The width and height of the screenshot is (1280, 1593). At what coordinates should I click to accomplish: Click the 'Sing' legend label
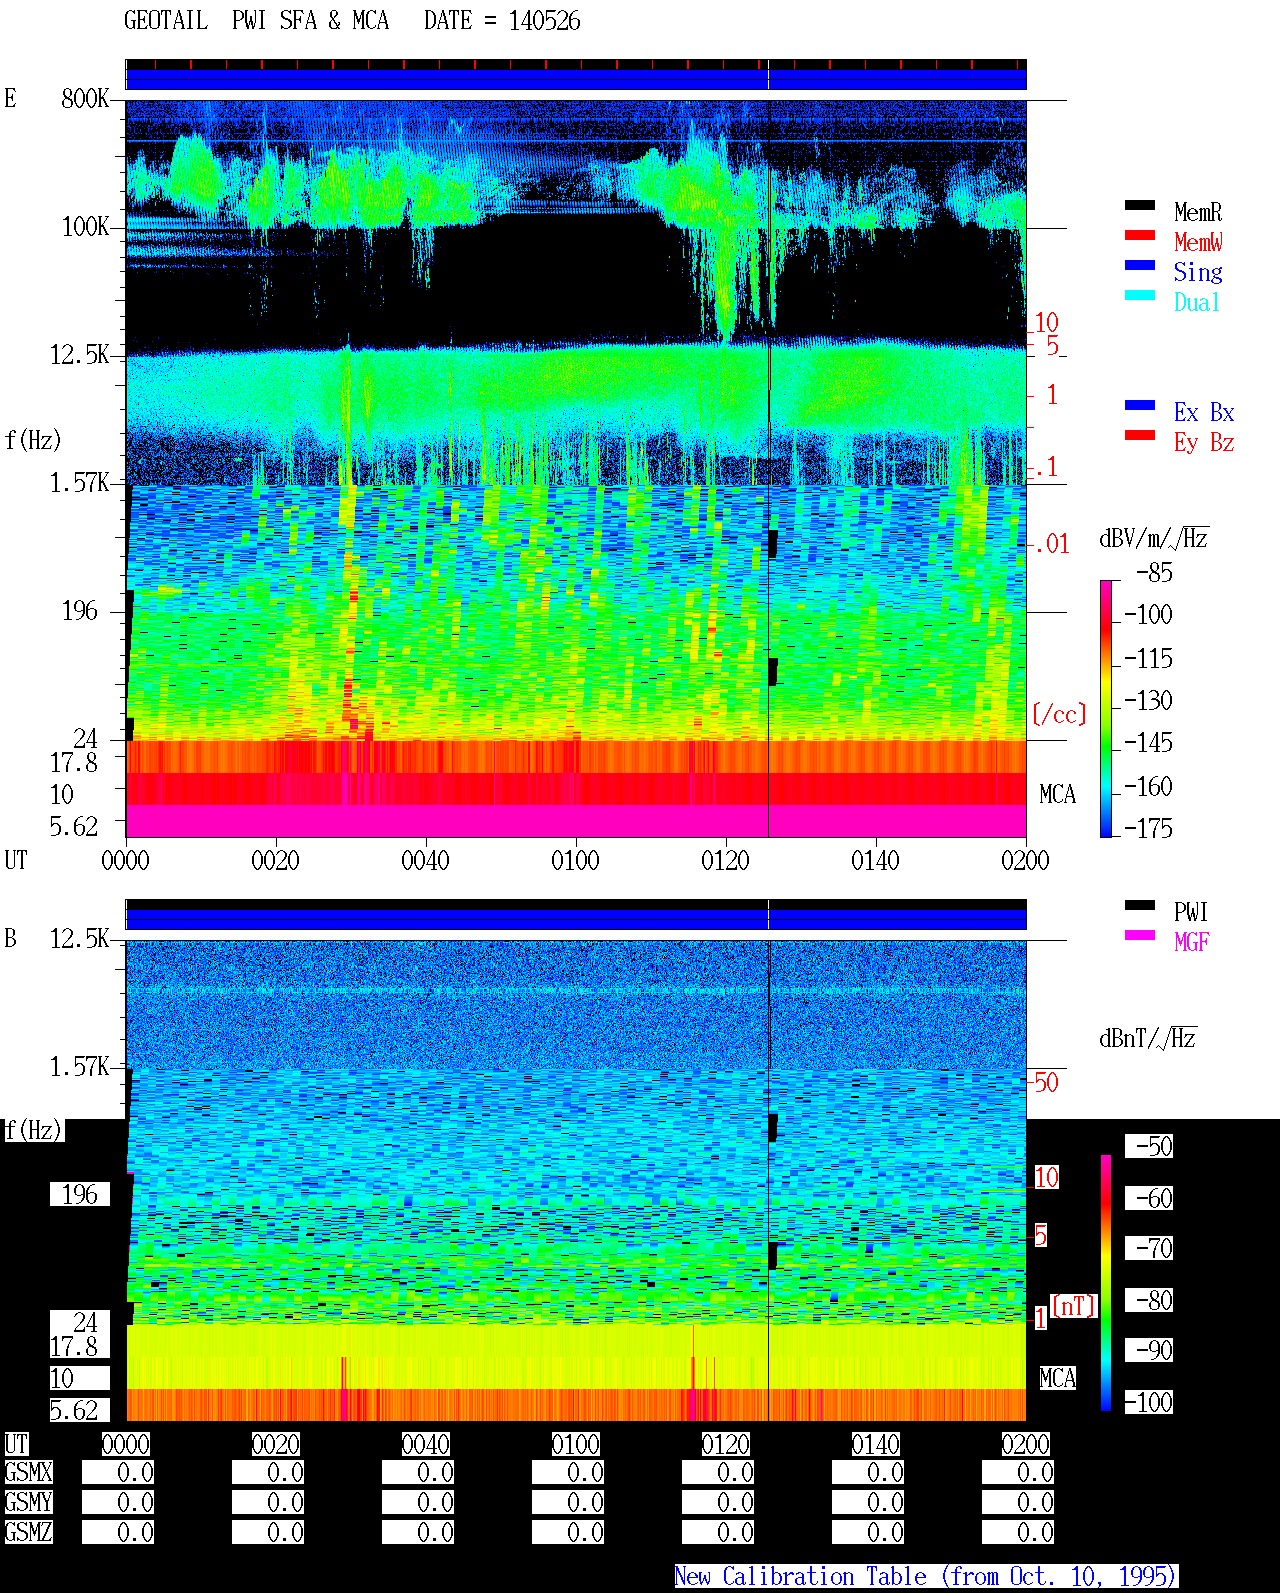1198,272
